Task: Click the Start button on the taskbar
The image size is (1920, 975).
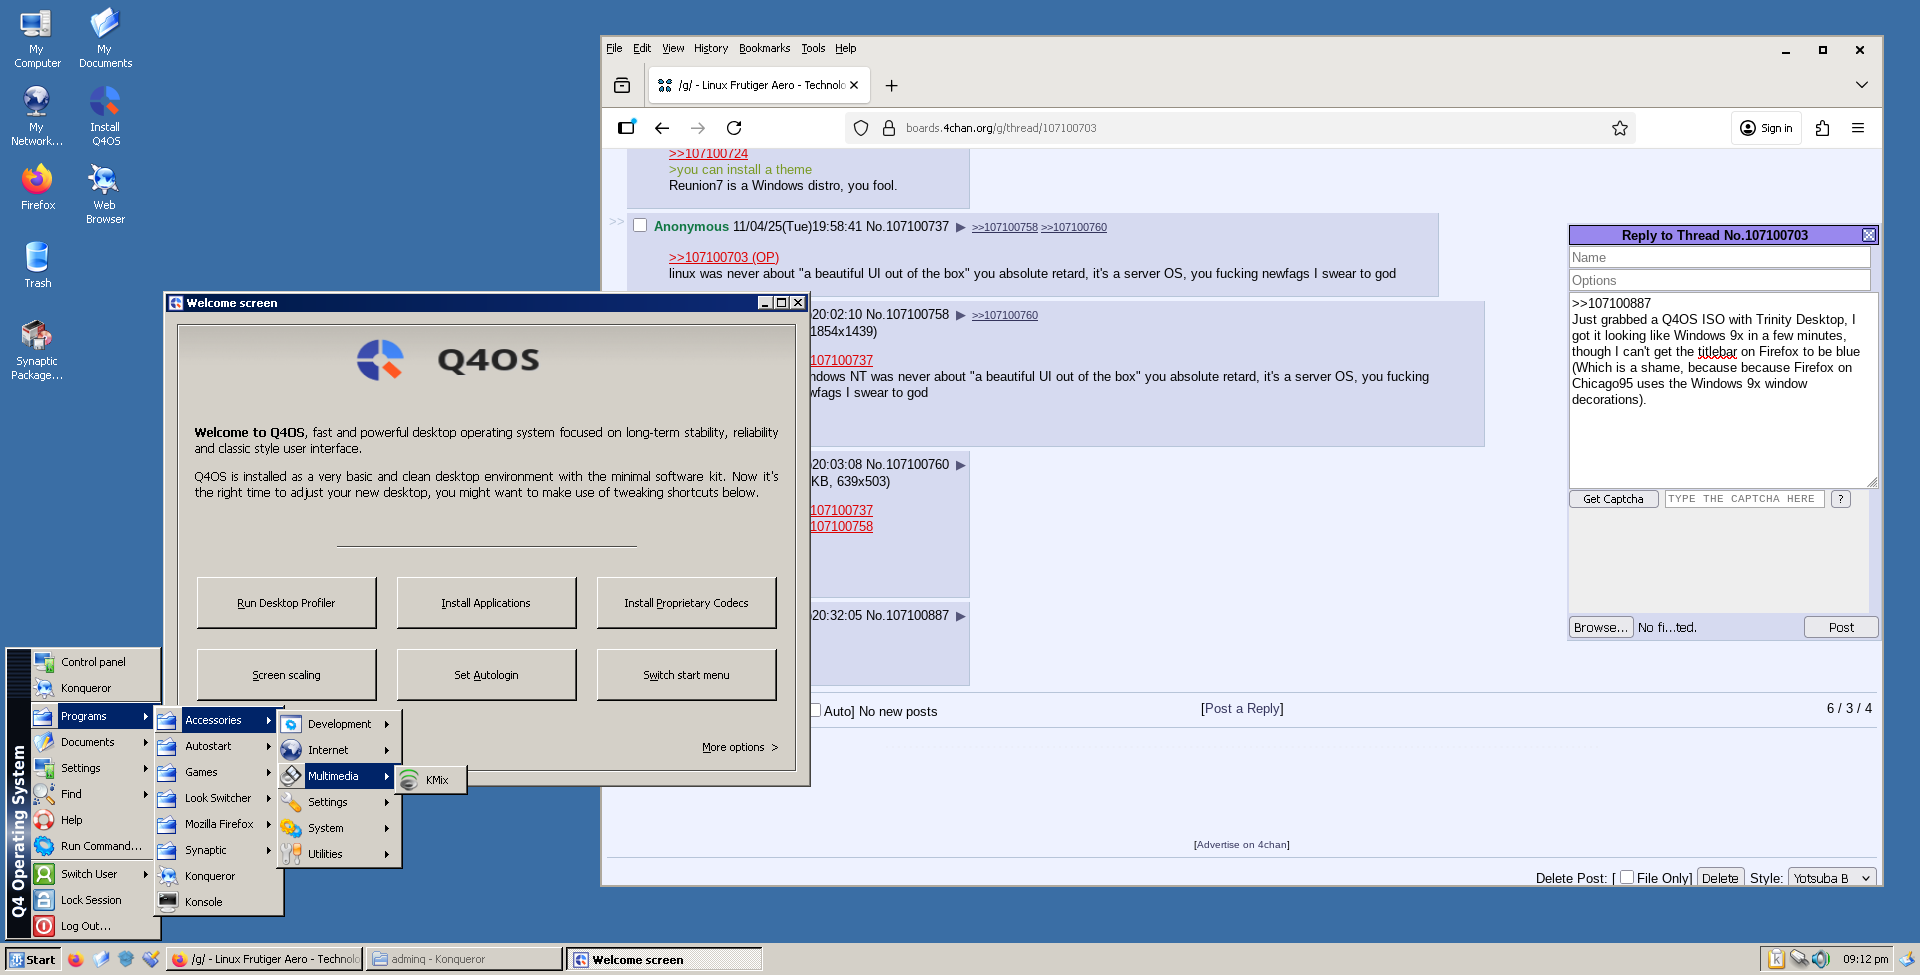Action: (x=33, y=959)
